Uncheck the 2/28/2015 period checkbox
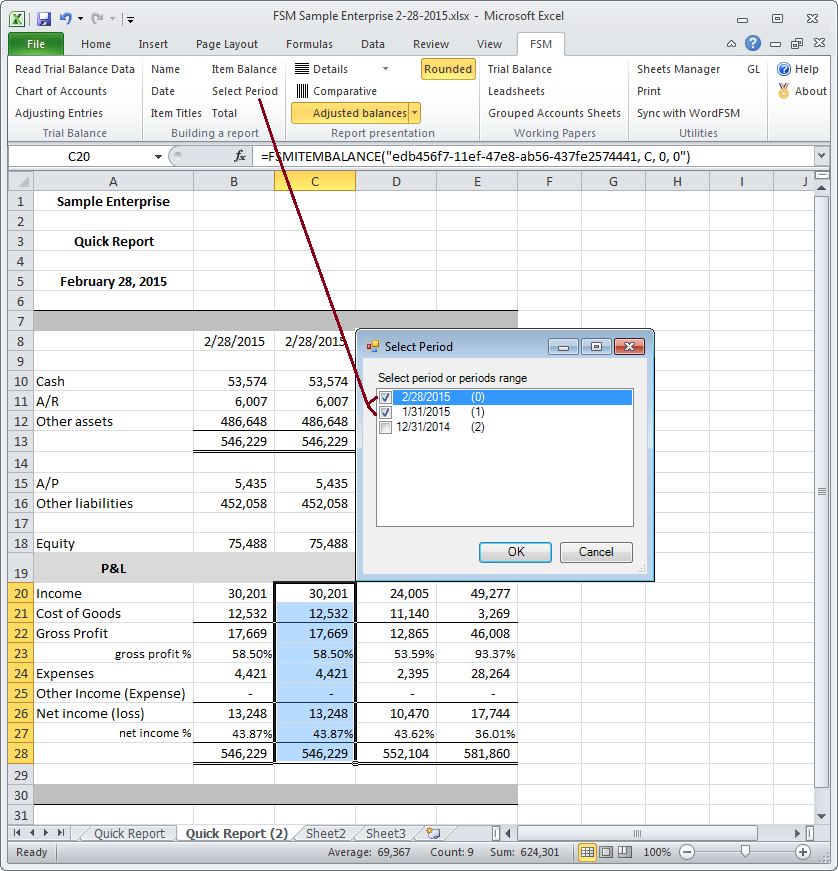The height and width of the screenshot is (871, 838). (x=386, y=397)
